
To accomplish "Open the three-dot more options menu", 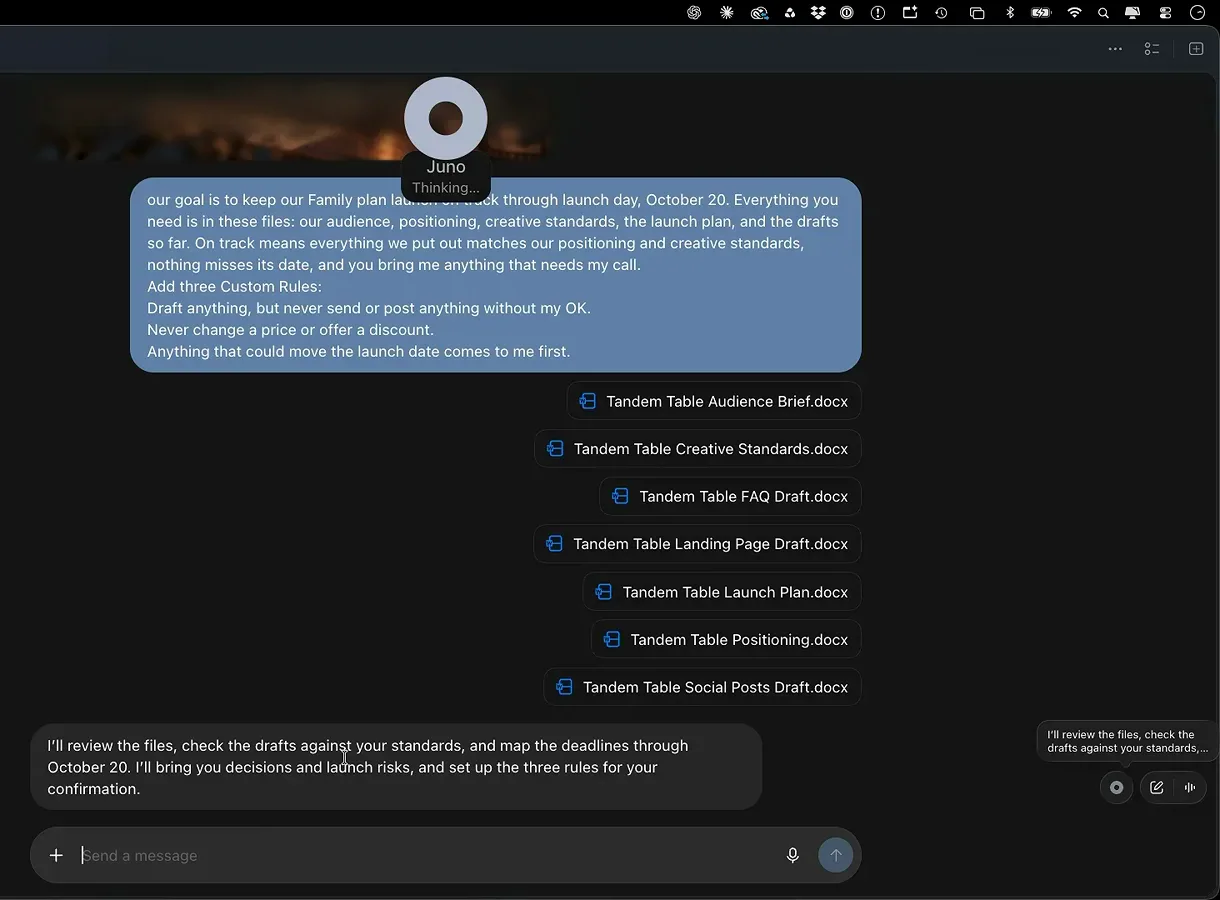I will pos(1115,48).
